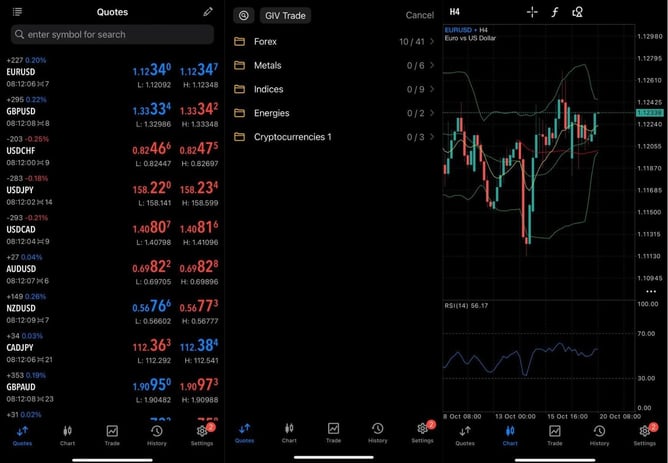Click the current price label 1.12338
Viewport: 668px width, 463px height.
point(650,113)
